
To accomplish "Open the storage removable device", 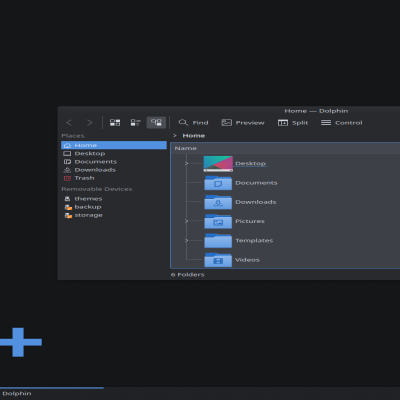I will tap(114, 215).
